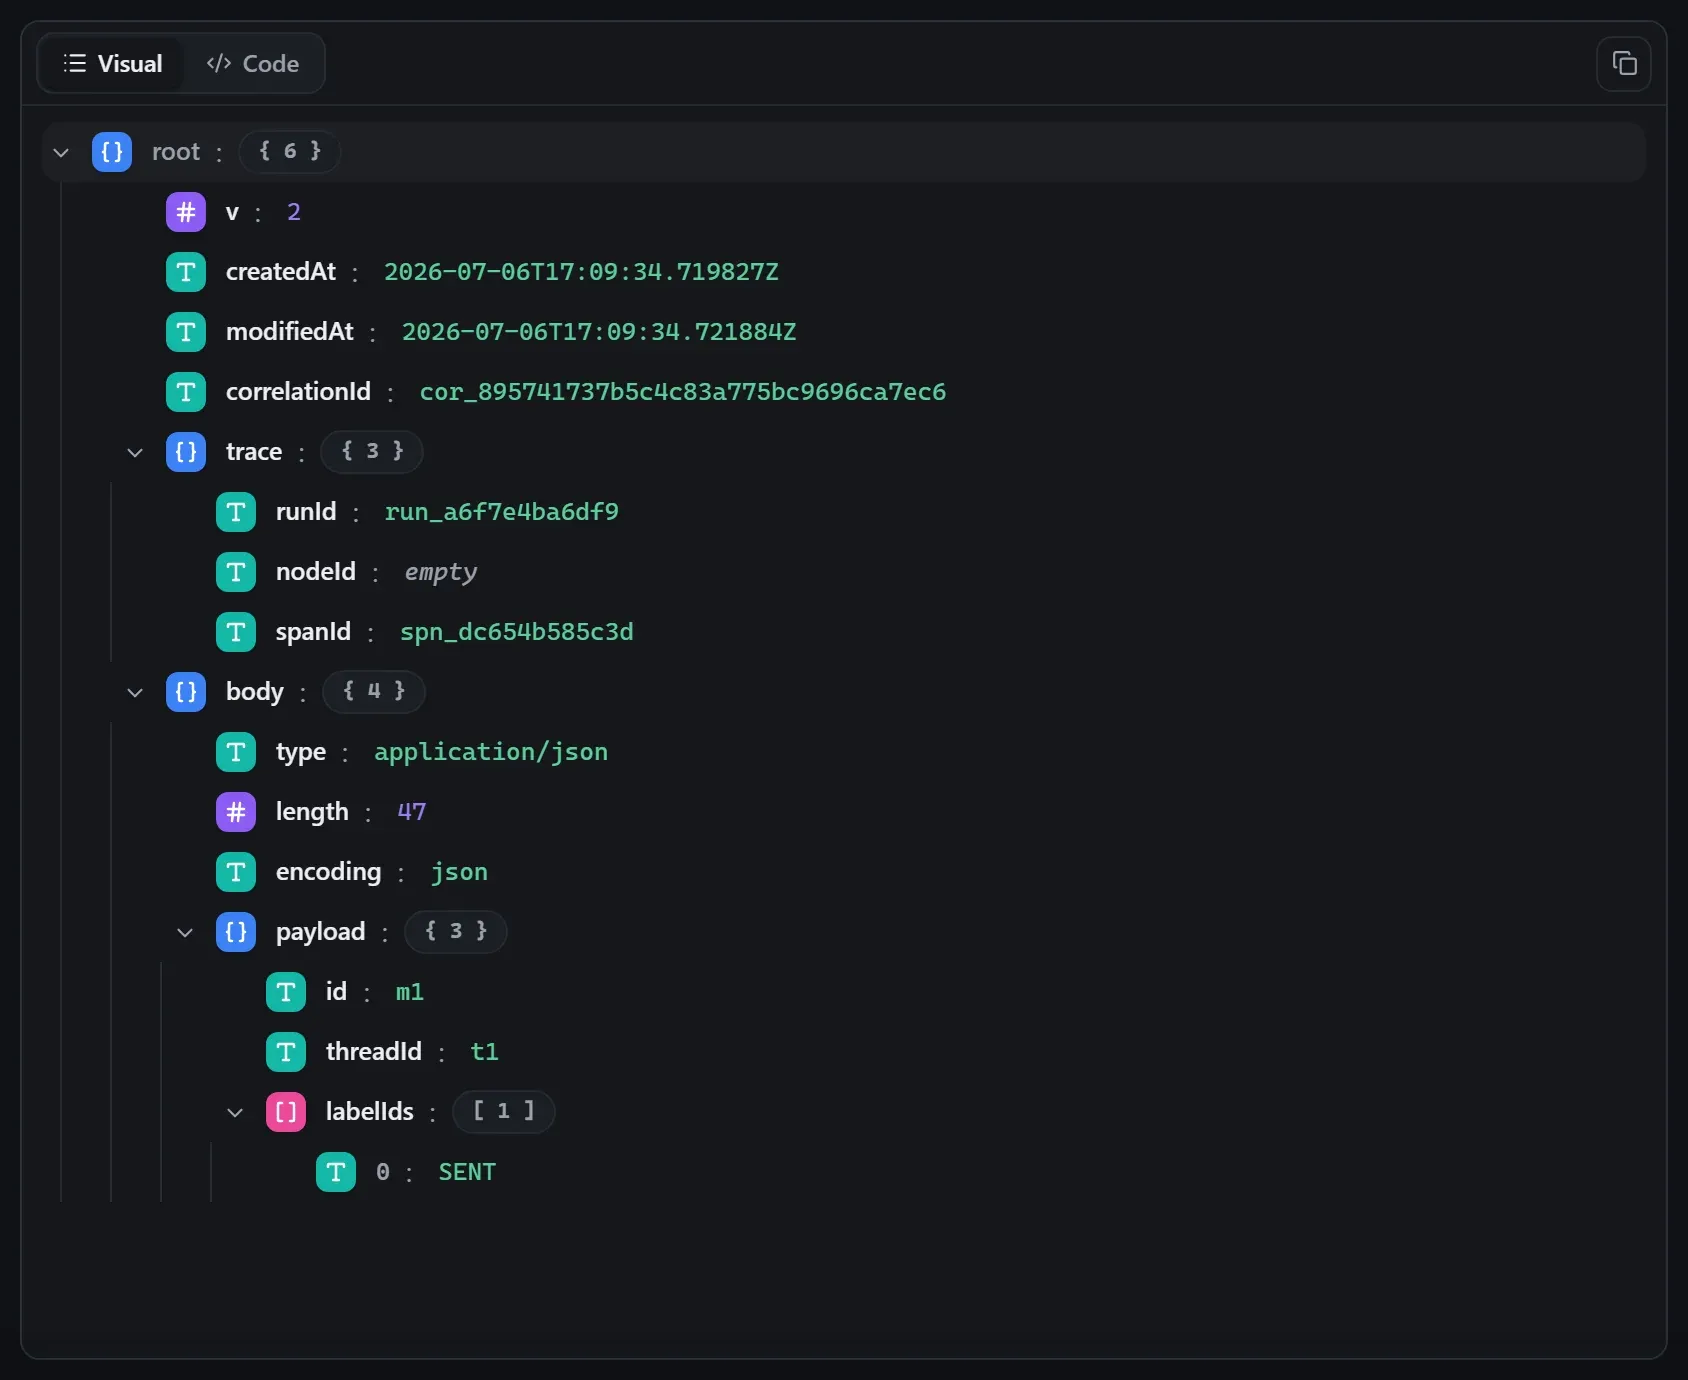Click the text icon beside modifiedAt
The height and width of the screenshot is (1380, 1688).
tap(186, 332)
